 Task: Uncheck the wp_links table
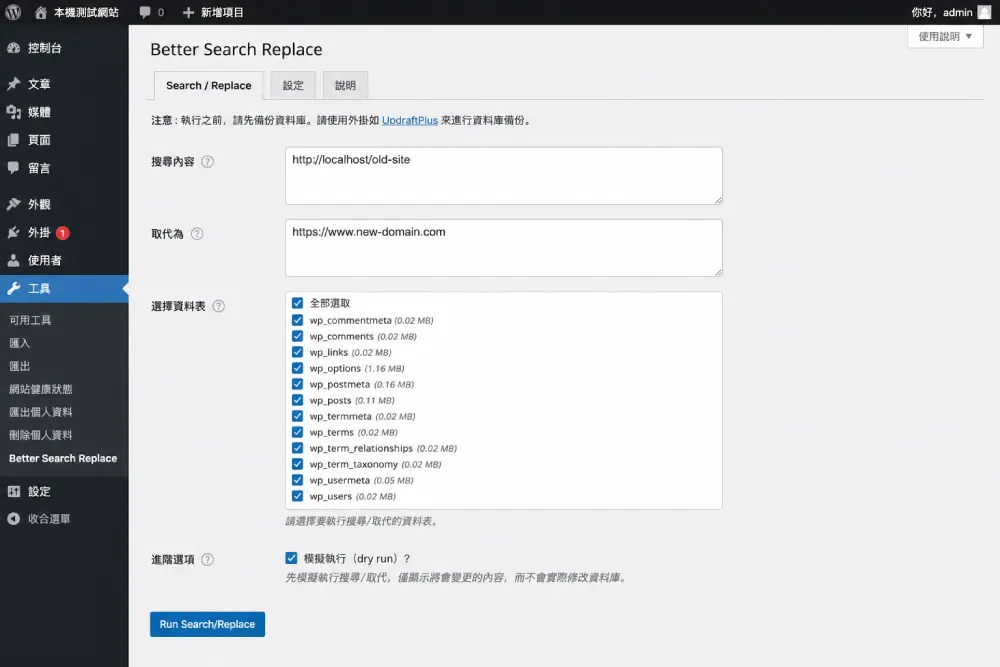click(x=297, y=352)
